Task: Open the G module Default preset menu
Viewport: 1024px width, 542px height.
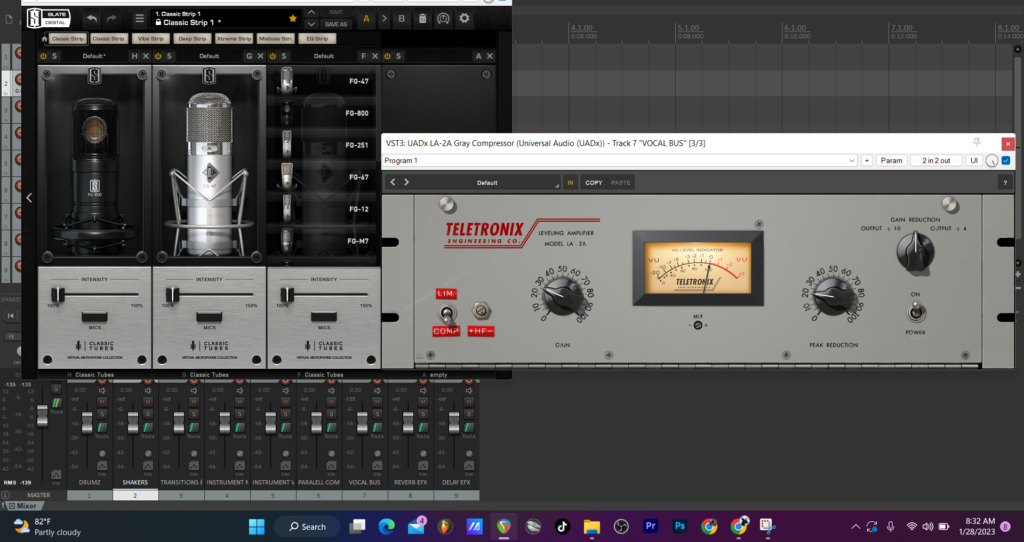Action: tap(209, 56)
